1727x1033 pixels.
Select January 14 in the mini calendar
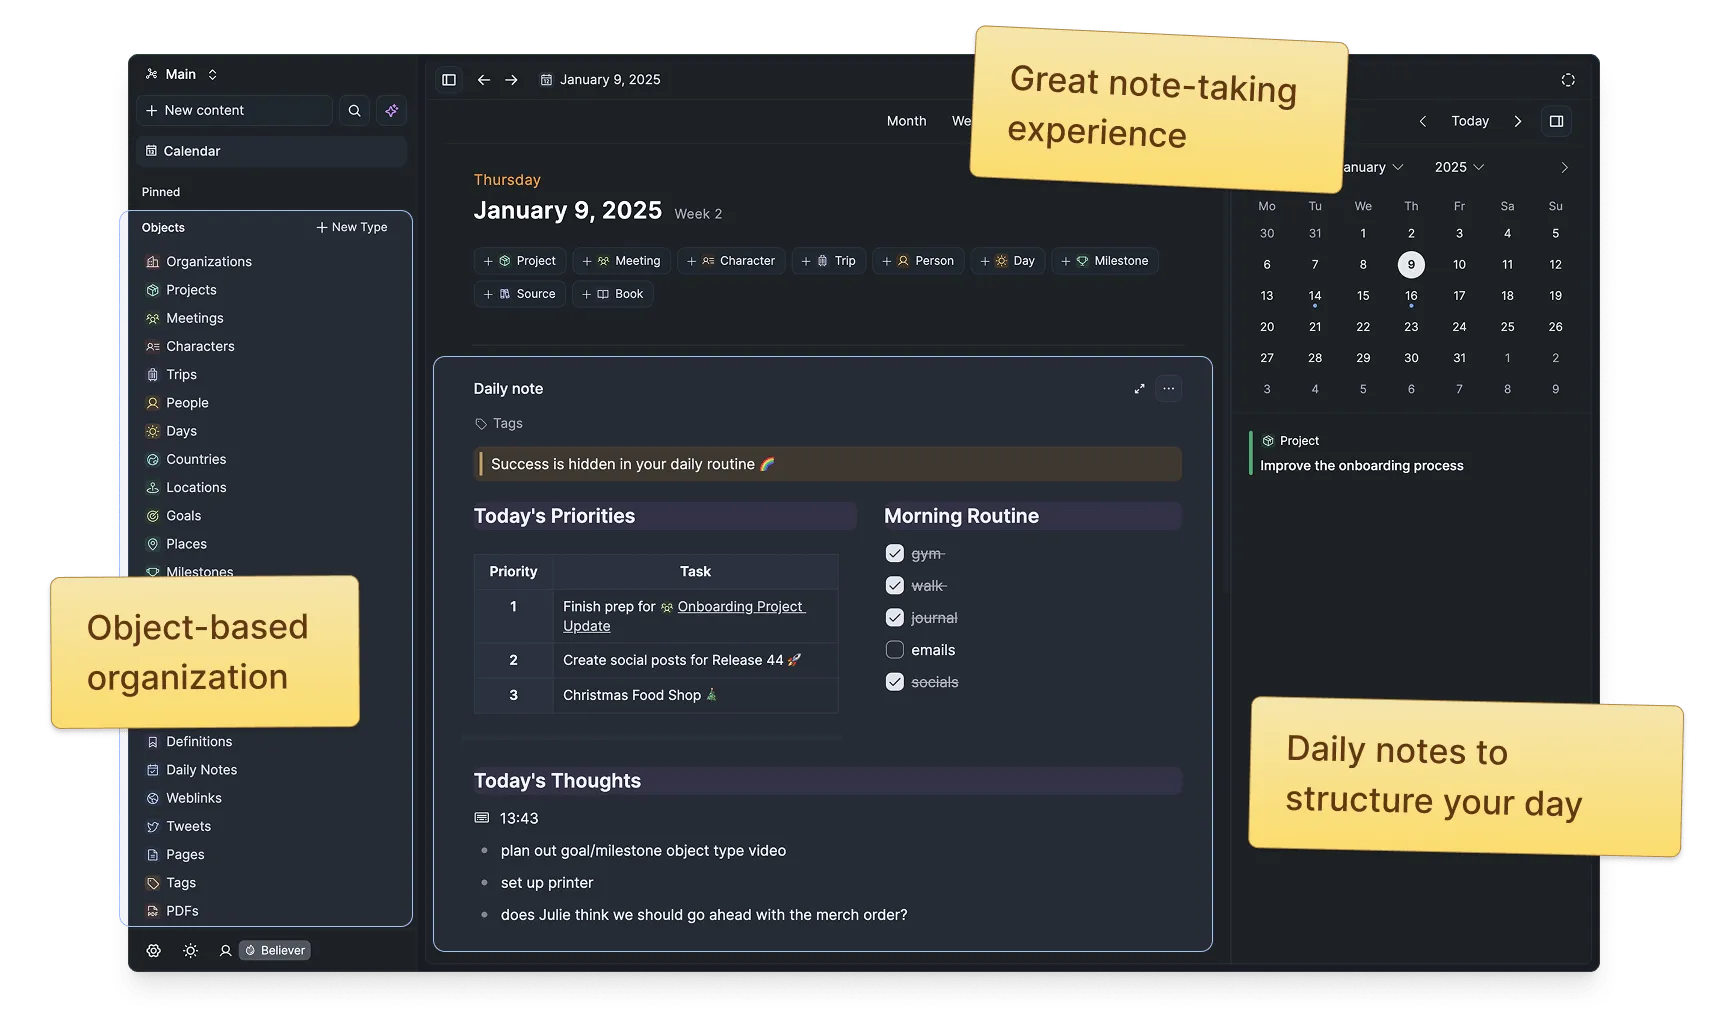coord(1315,295)
